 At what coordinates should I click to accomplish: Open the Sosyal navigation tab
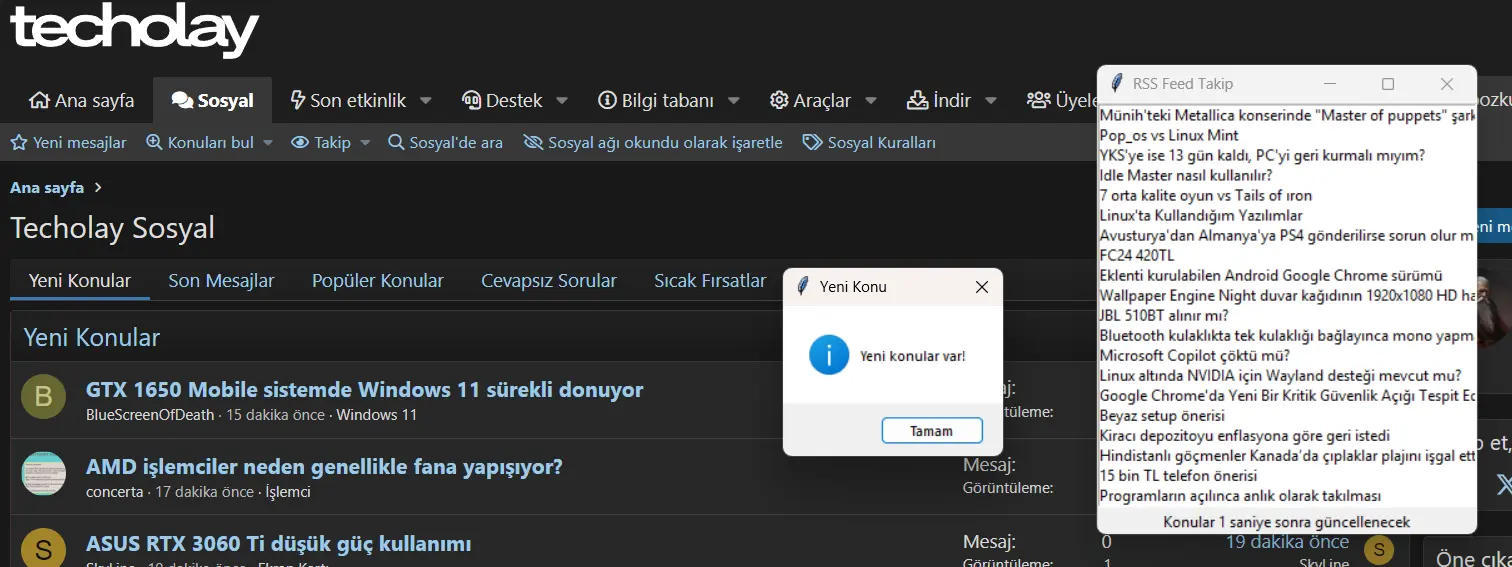pos(212,100)
